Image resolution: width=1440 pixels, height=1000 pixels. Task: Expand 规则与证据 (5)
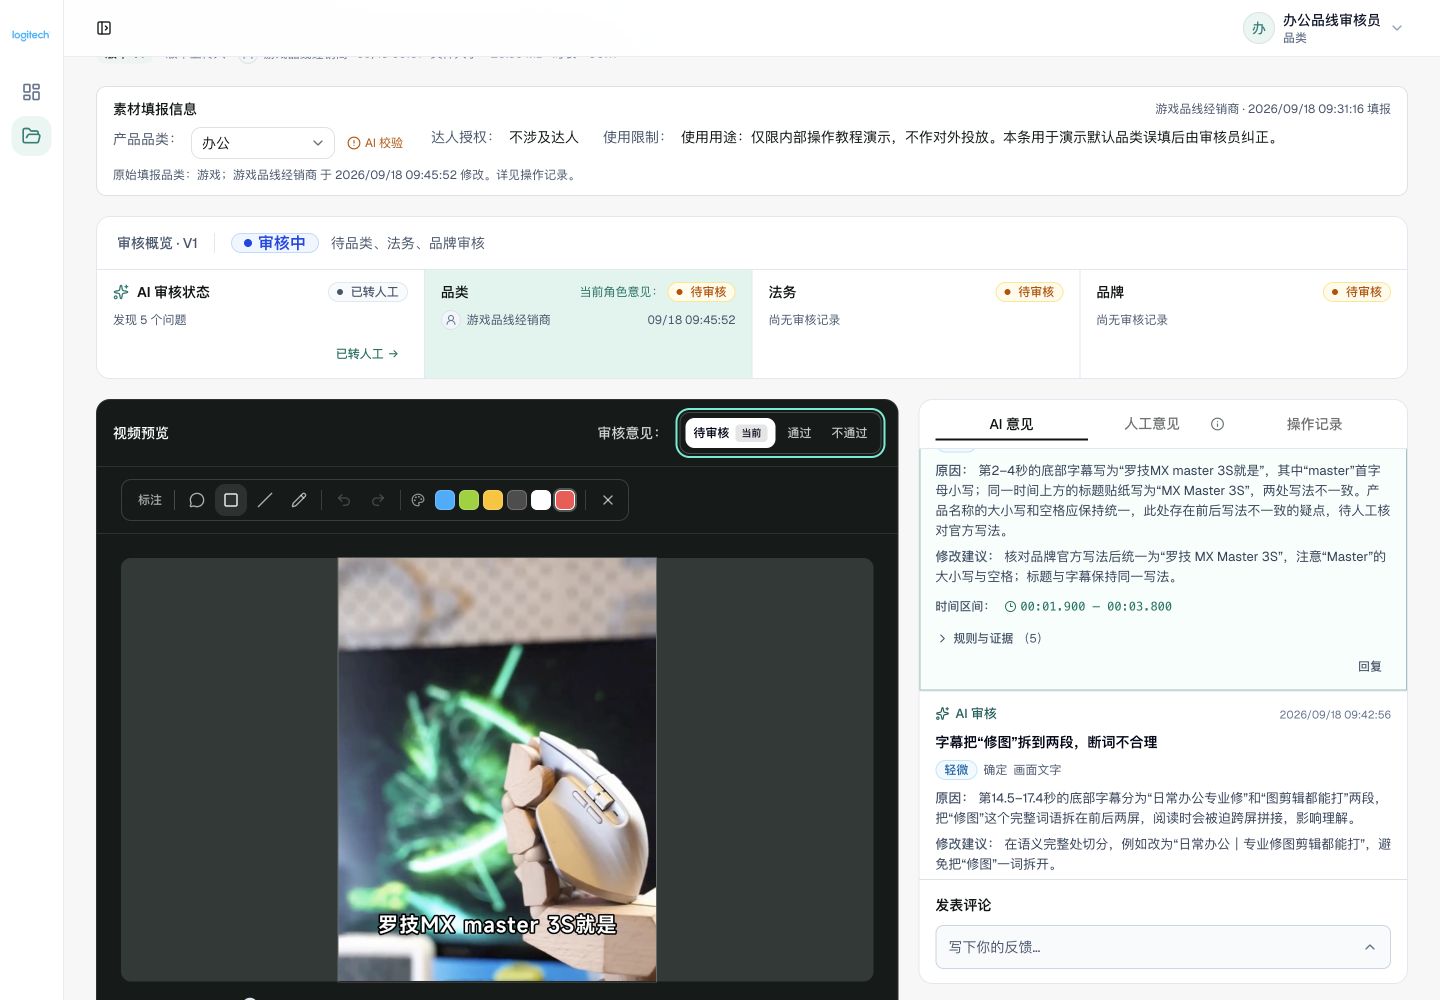(990, 638)
